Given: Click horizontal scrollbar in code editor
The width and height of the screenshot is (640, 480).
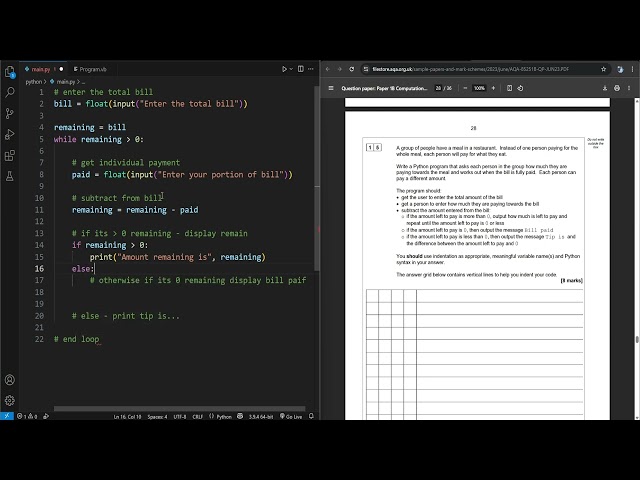Looking at the screenshot, I should (x=180, y=408).
